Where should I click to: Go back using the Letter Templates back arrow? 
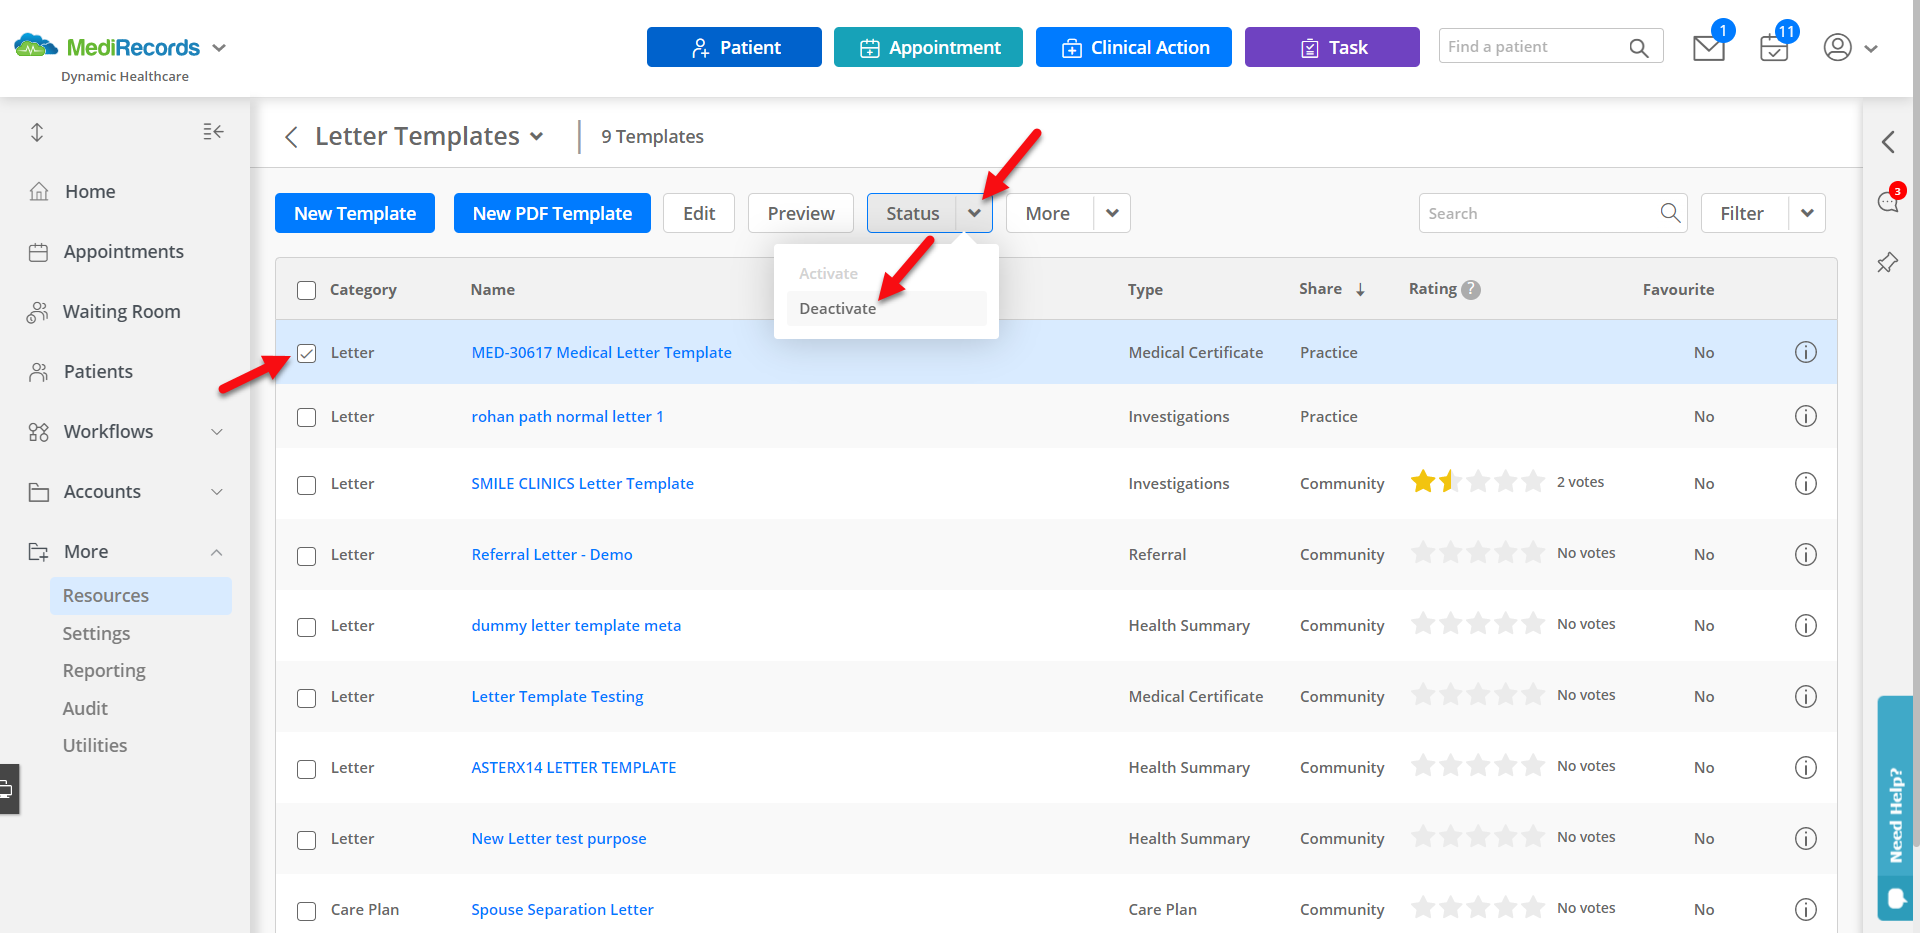coord(291,137)
